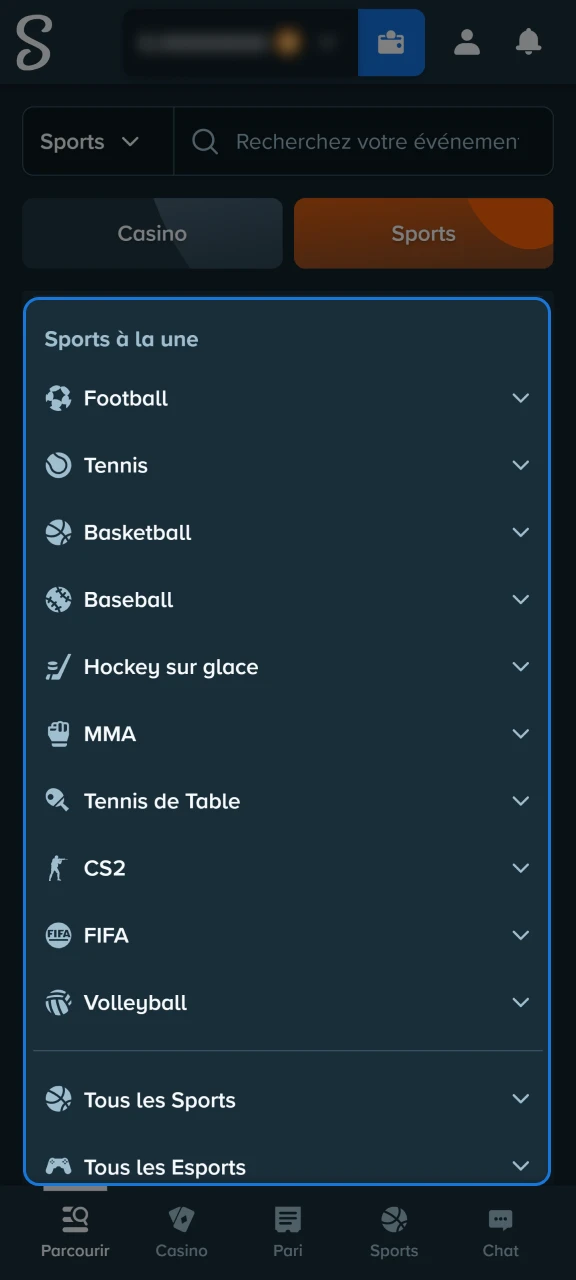Screen dimensions: 576x1280
Task: Open the Sports filter dropdown
Action: tap(97, 141)
